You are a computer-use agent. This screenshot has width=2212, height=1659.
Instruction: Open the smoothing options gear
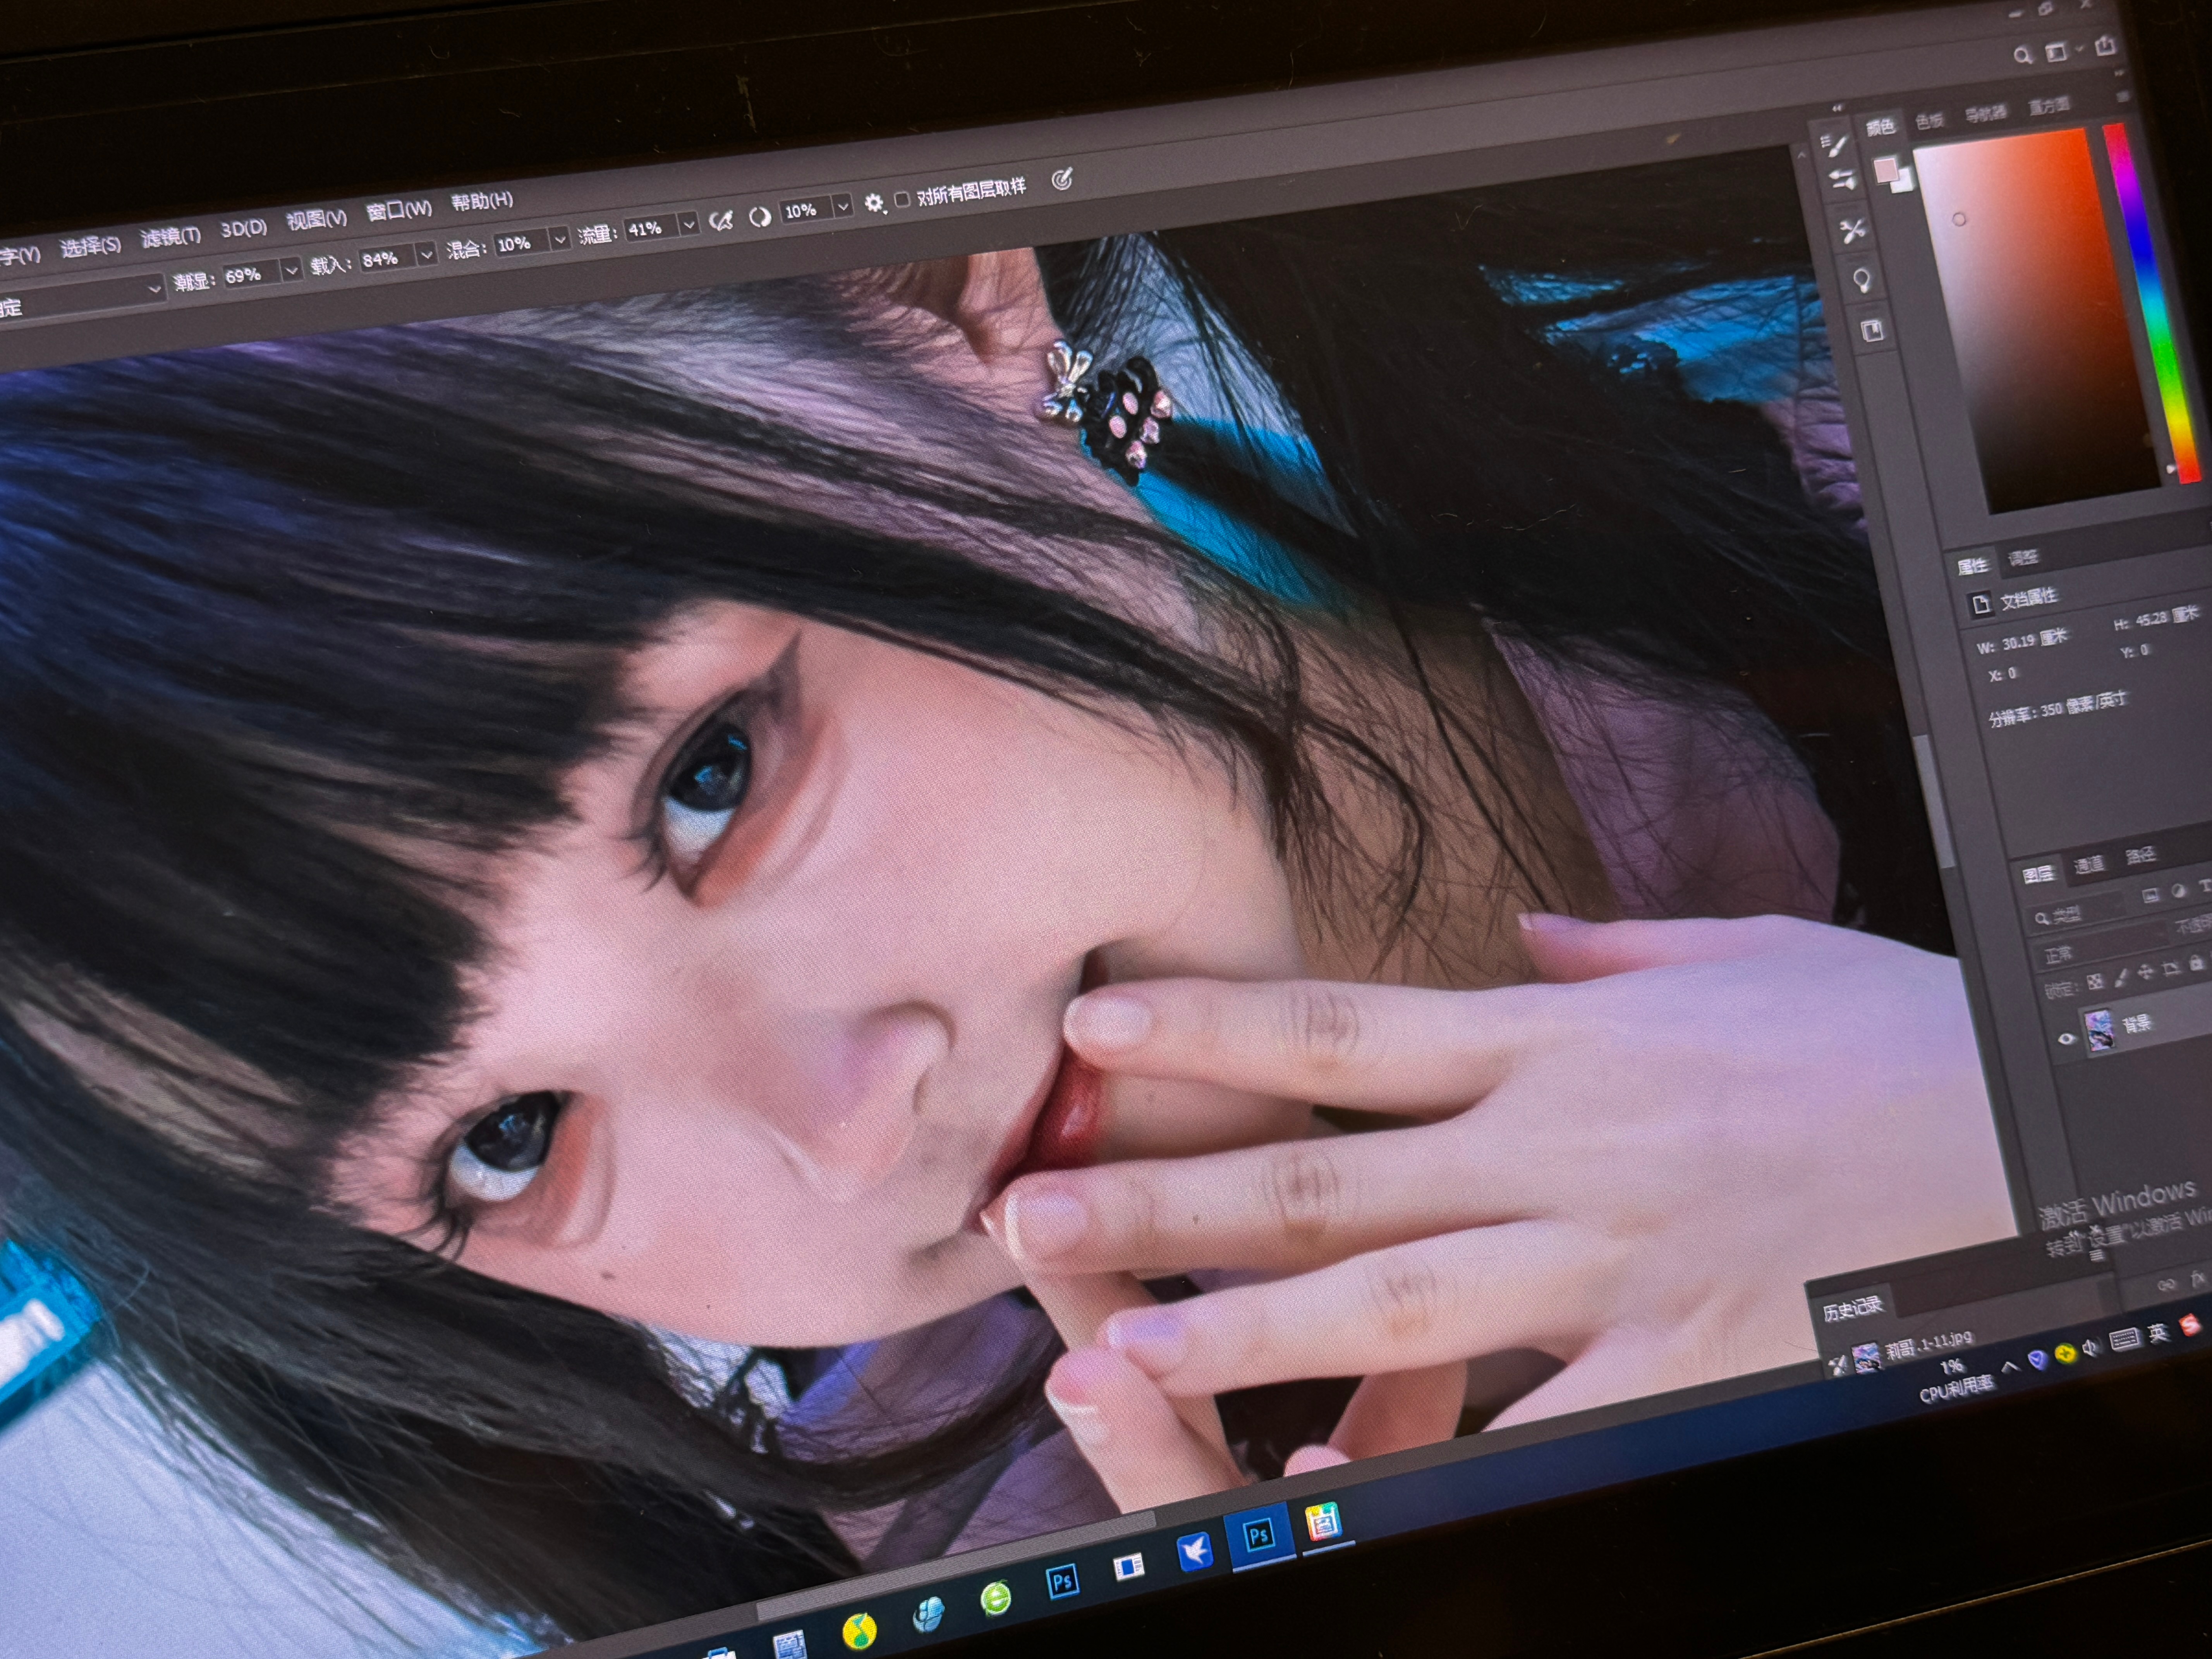coord(874,203)
